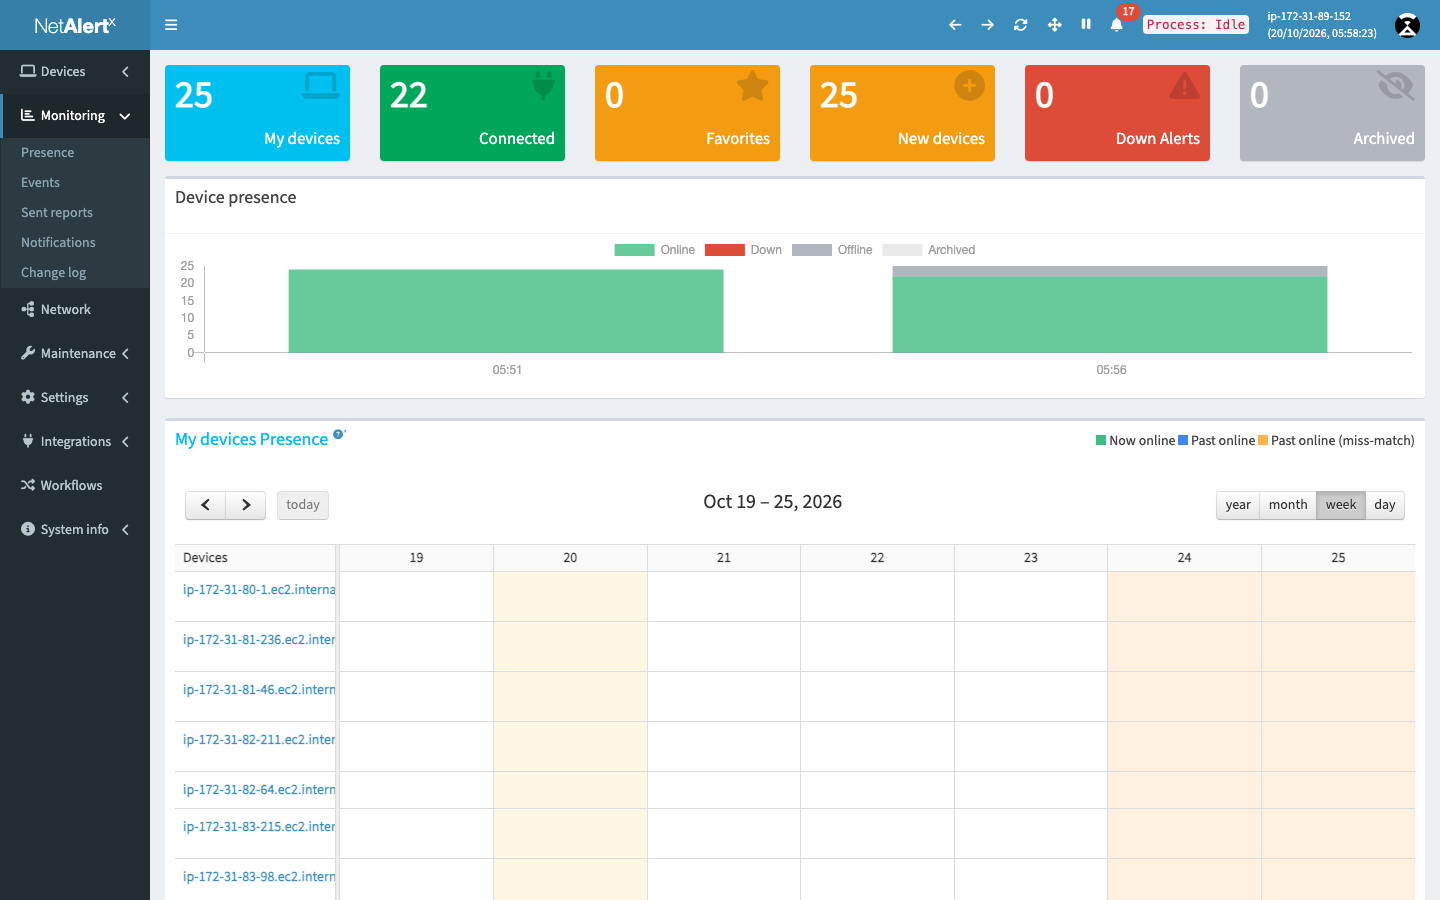The image size is (1440, 900).
Task: Click the help icon beside My devices Presence
Action: [338, 434]
